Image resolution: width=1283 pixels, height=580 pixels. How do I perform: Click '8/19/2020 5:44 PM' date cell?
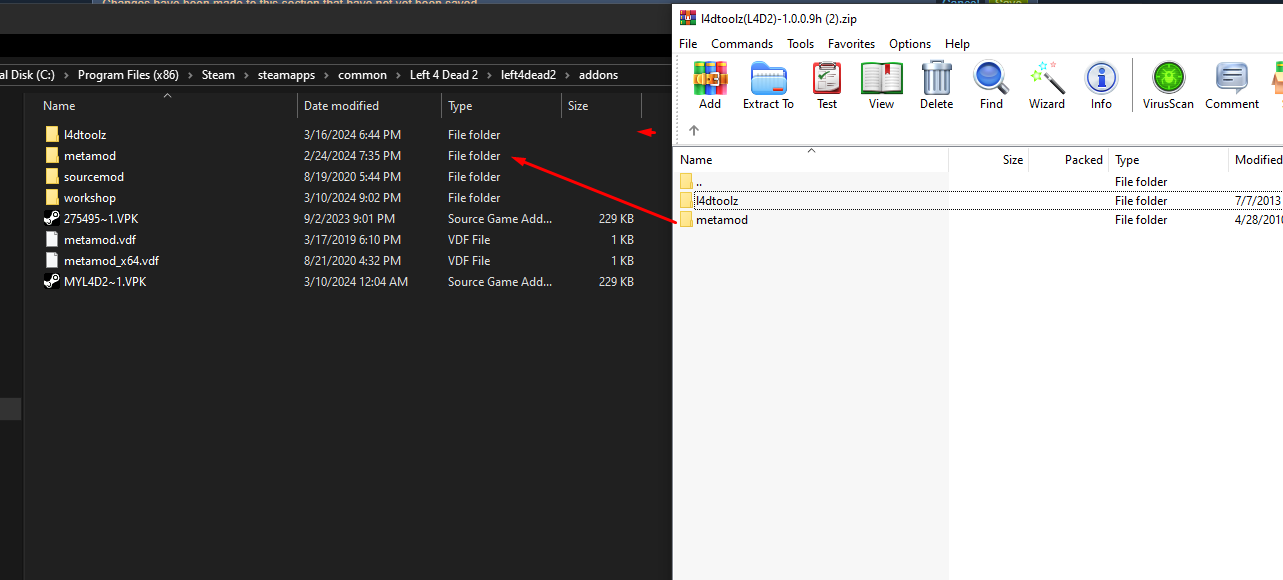click(x=352, y=176)
